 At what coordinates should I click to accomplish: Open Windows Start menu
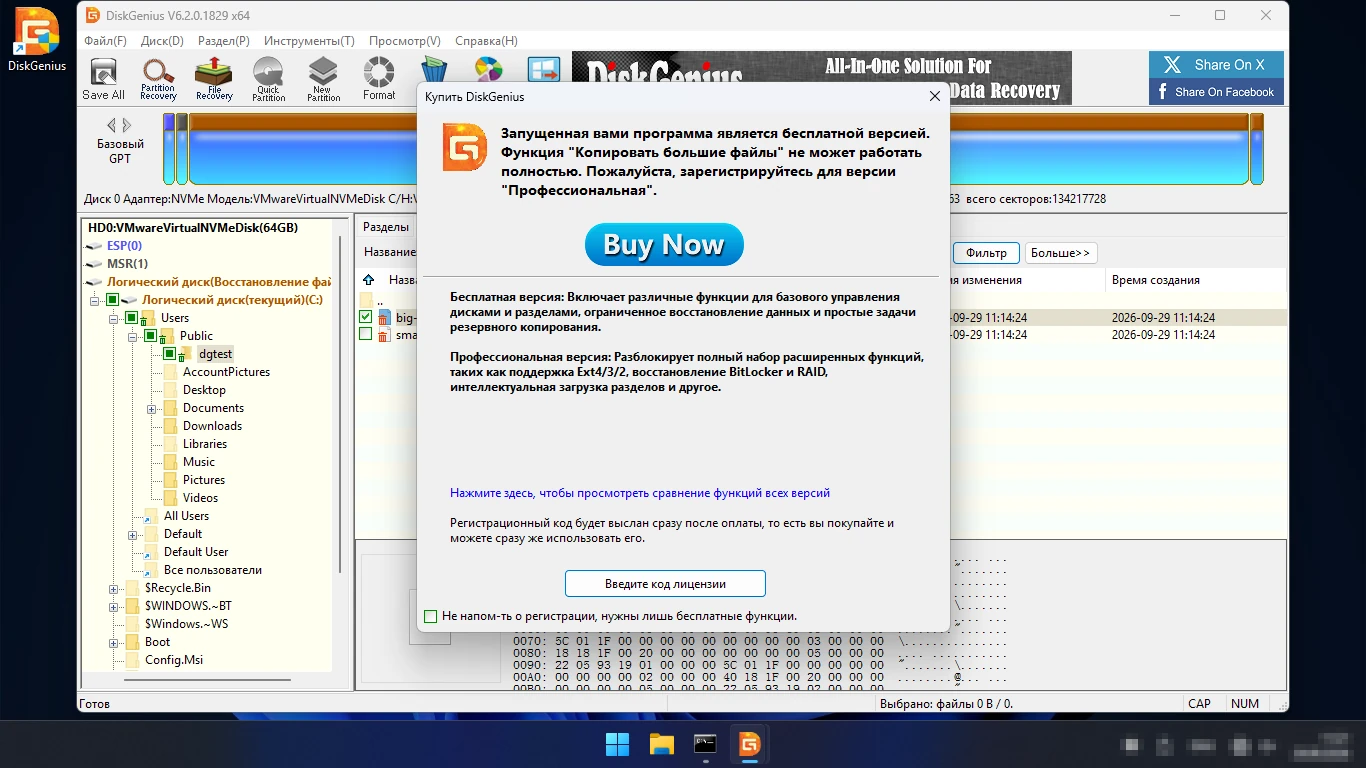pyautogui.click(x=618, y=744)
